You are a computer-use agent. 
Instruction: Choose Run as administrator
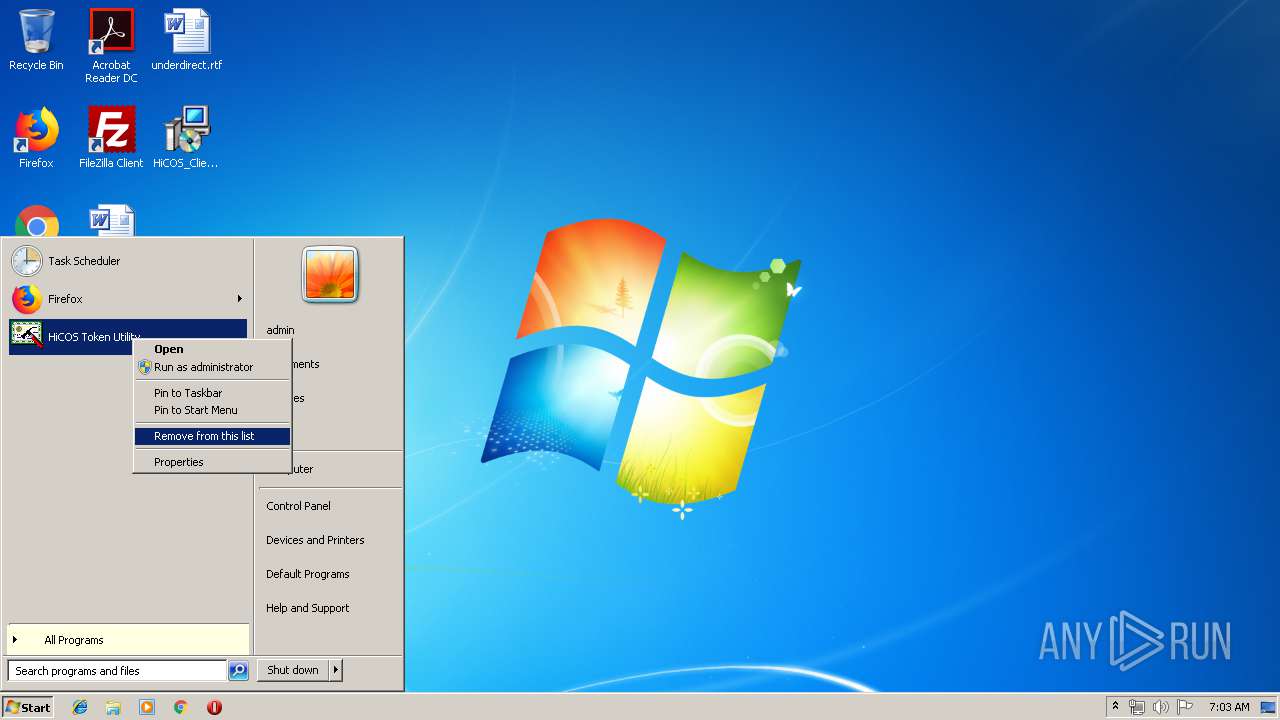pyautogui.click(x=212, y=367)
